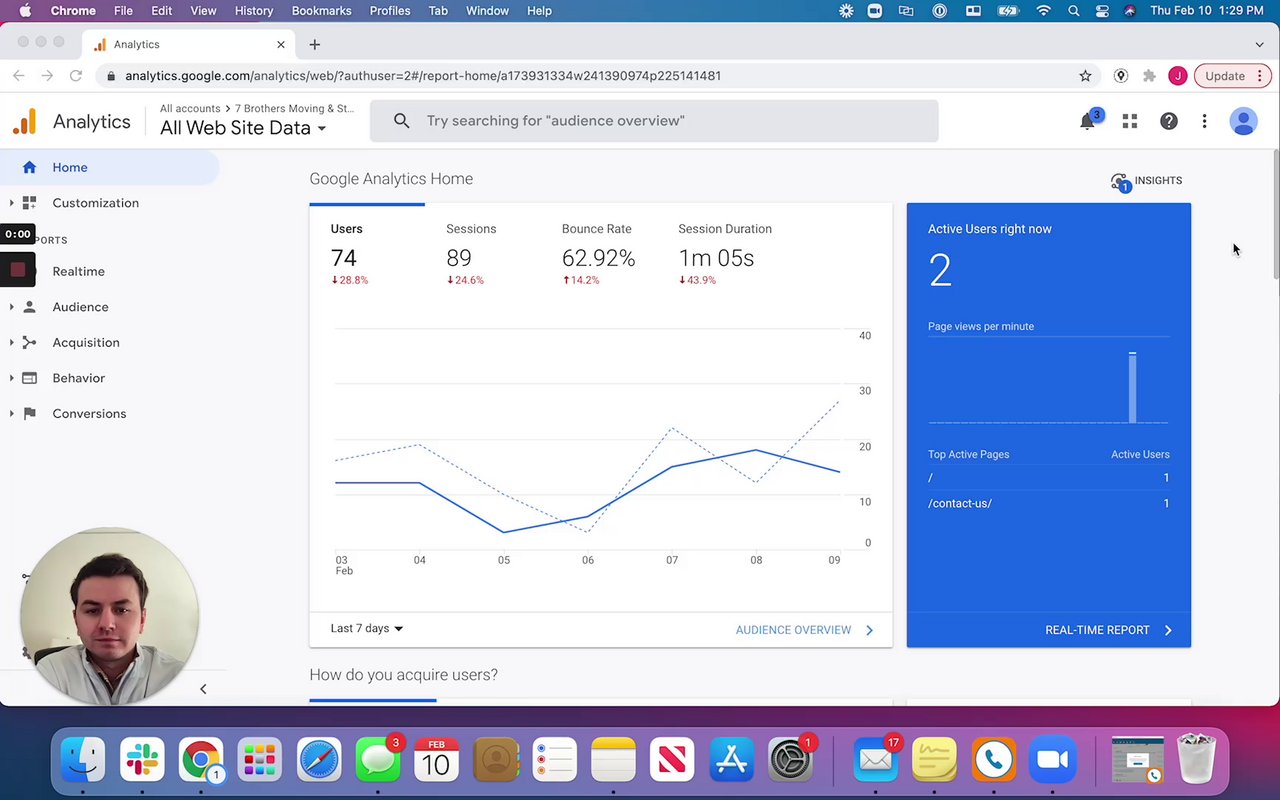Click the Conversions flag icon
This screenshot has height=800, width=1280.
[29, 413]
